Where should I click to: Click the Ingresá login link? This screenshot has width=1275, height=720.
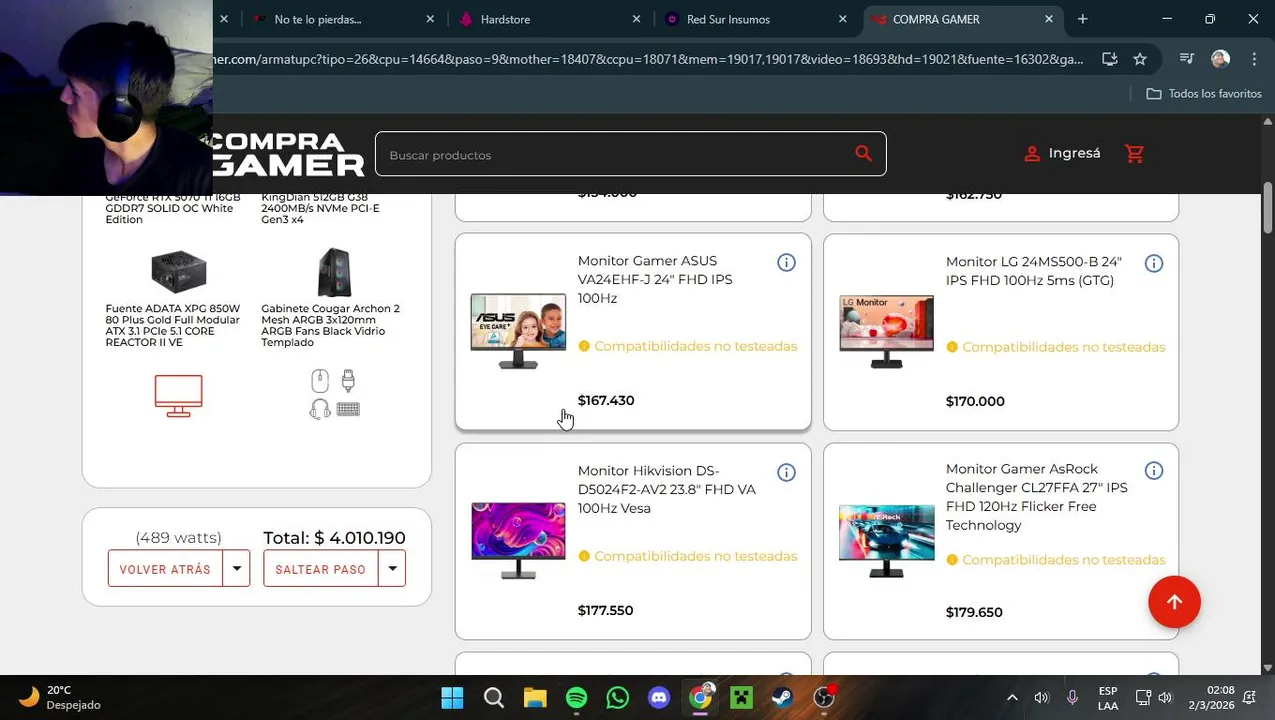1074,153
